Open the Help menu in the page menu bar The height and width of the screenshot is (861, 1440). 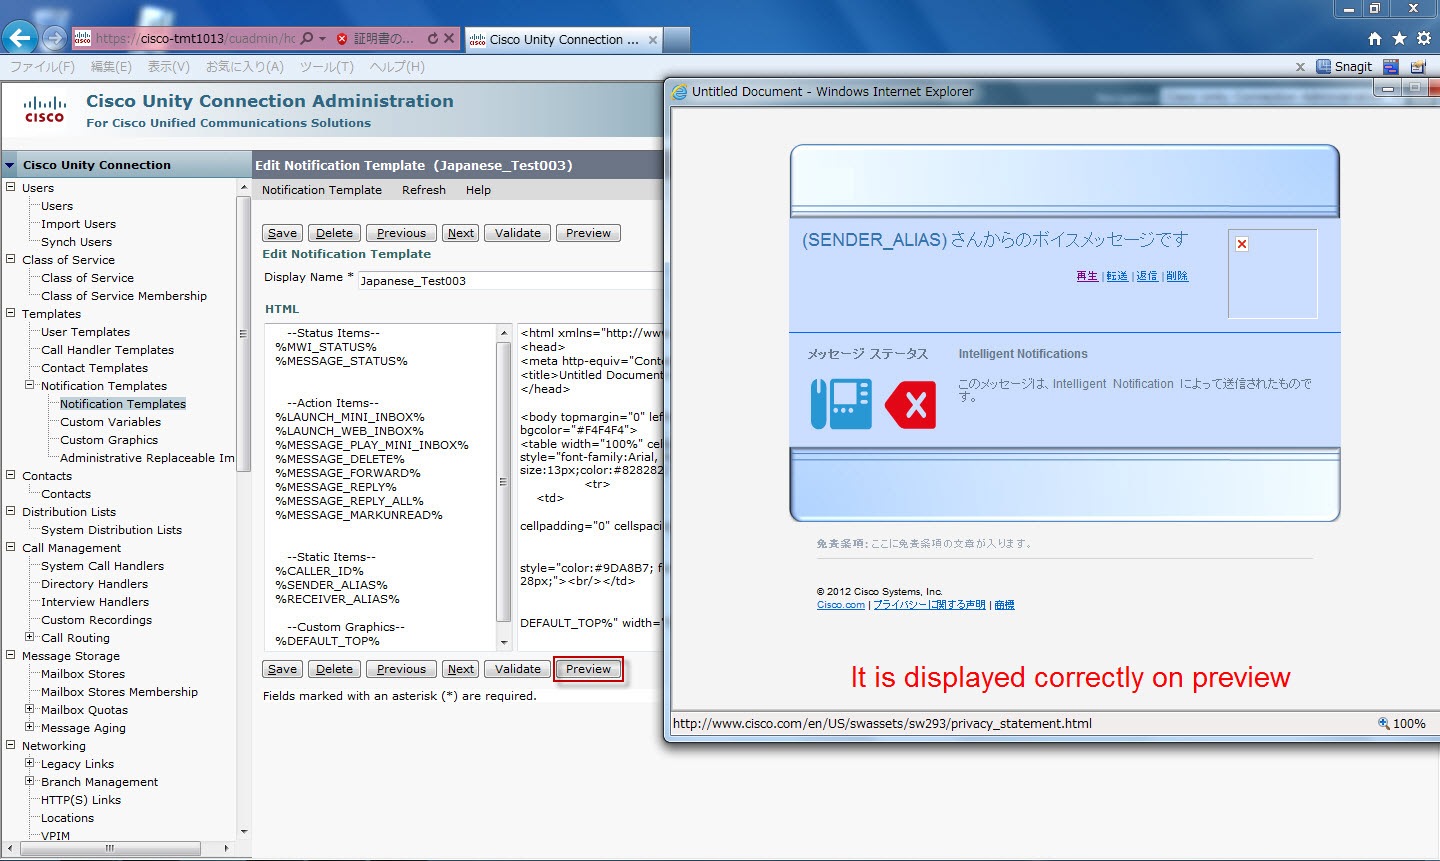click(478, 190)
